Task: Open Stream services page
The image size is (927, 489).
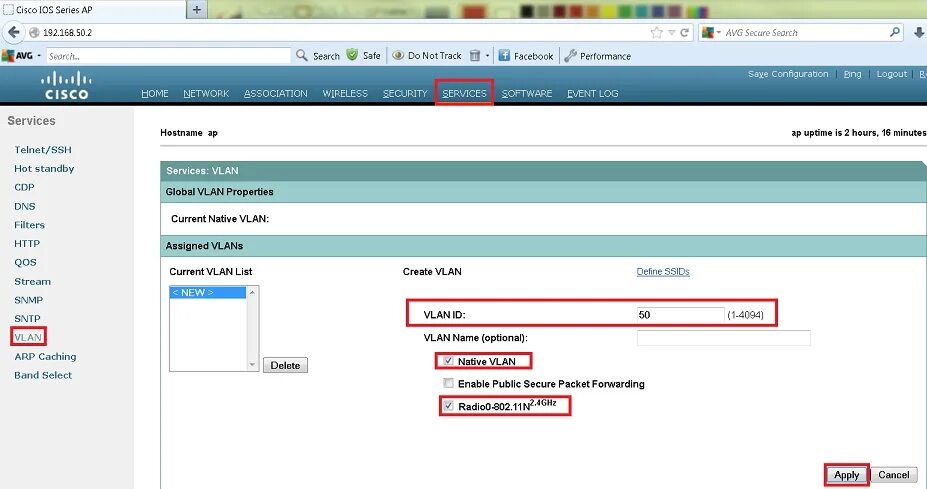Action: pyautogui.click(x=33, y=281)
